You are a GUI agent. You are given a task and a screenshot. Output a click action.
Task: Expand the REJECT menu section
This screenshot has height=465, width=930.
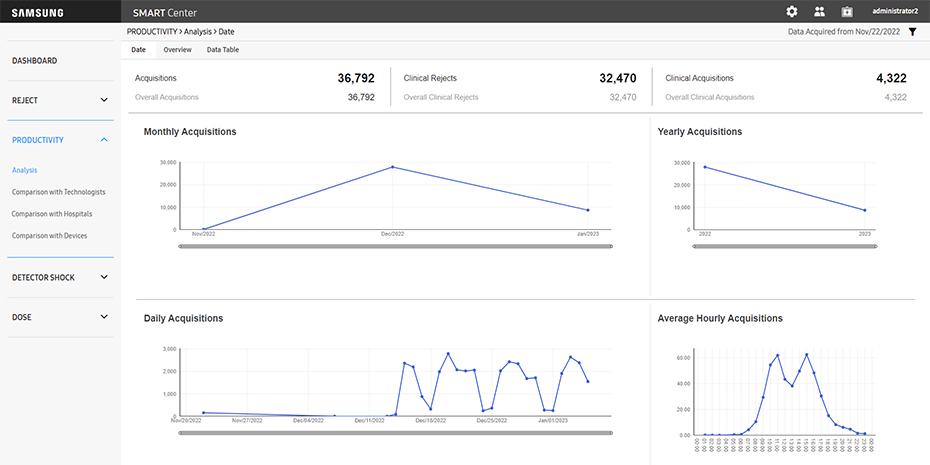point(60,100)
